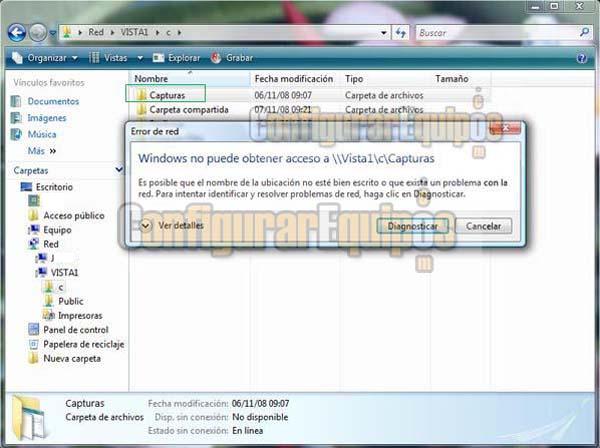600x448 pixels.
Task: Click the grayed forward navigation arrow
Action: 38,33
